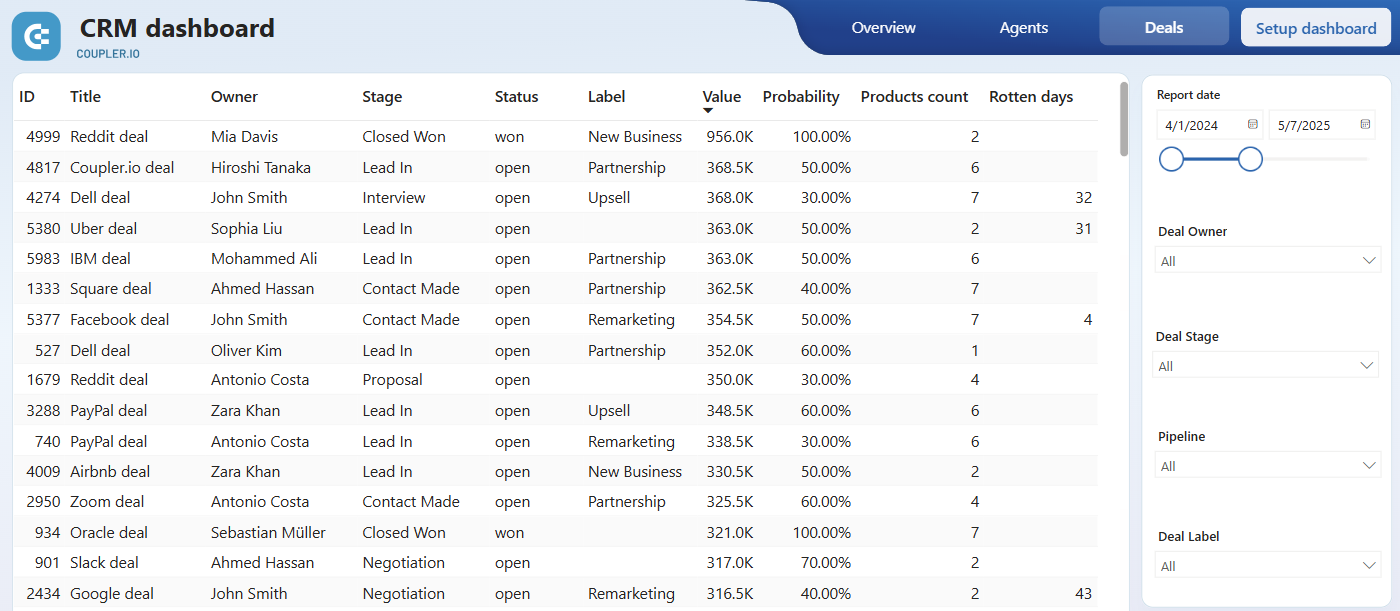The height and width of the screenshot is (611, 1400).
Task: Click the Mia Davis owner cell
Action: coord(244,136)
